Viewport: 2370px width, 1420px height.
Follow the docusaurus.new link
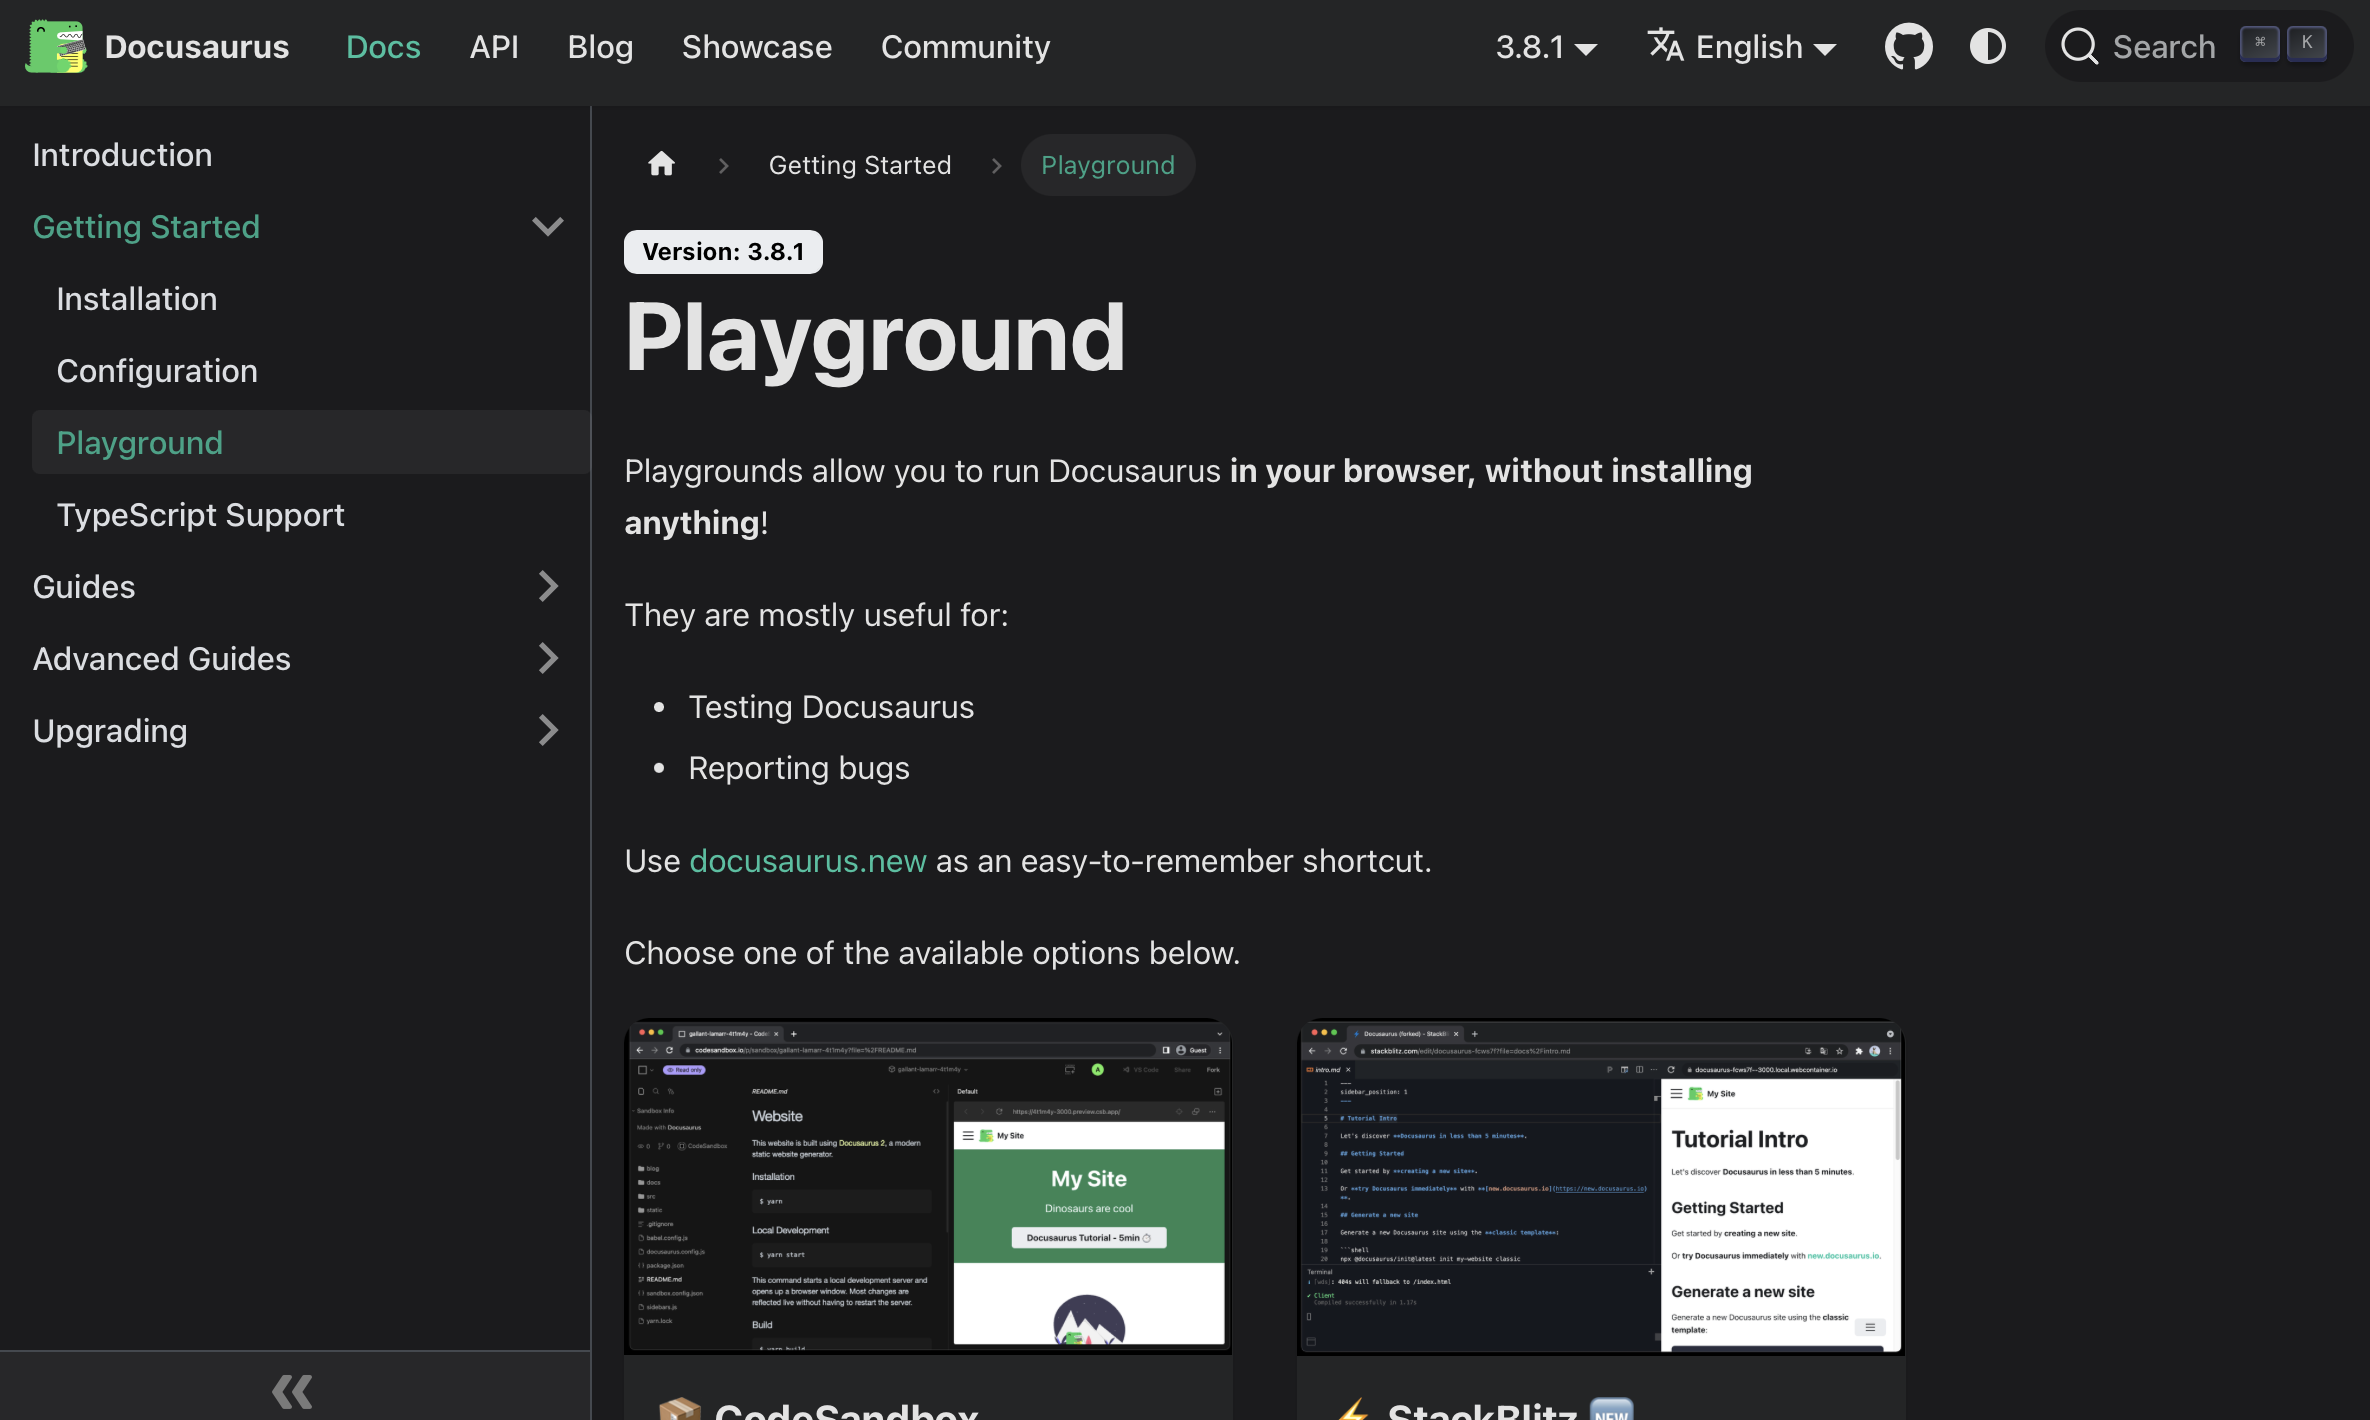click(x=808, y=861)
